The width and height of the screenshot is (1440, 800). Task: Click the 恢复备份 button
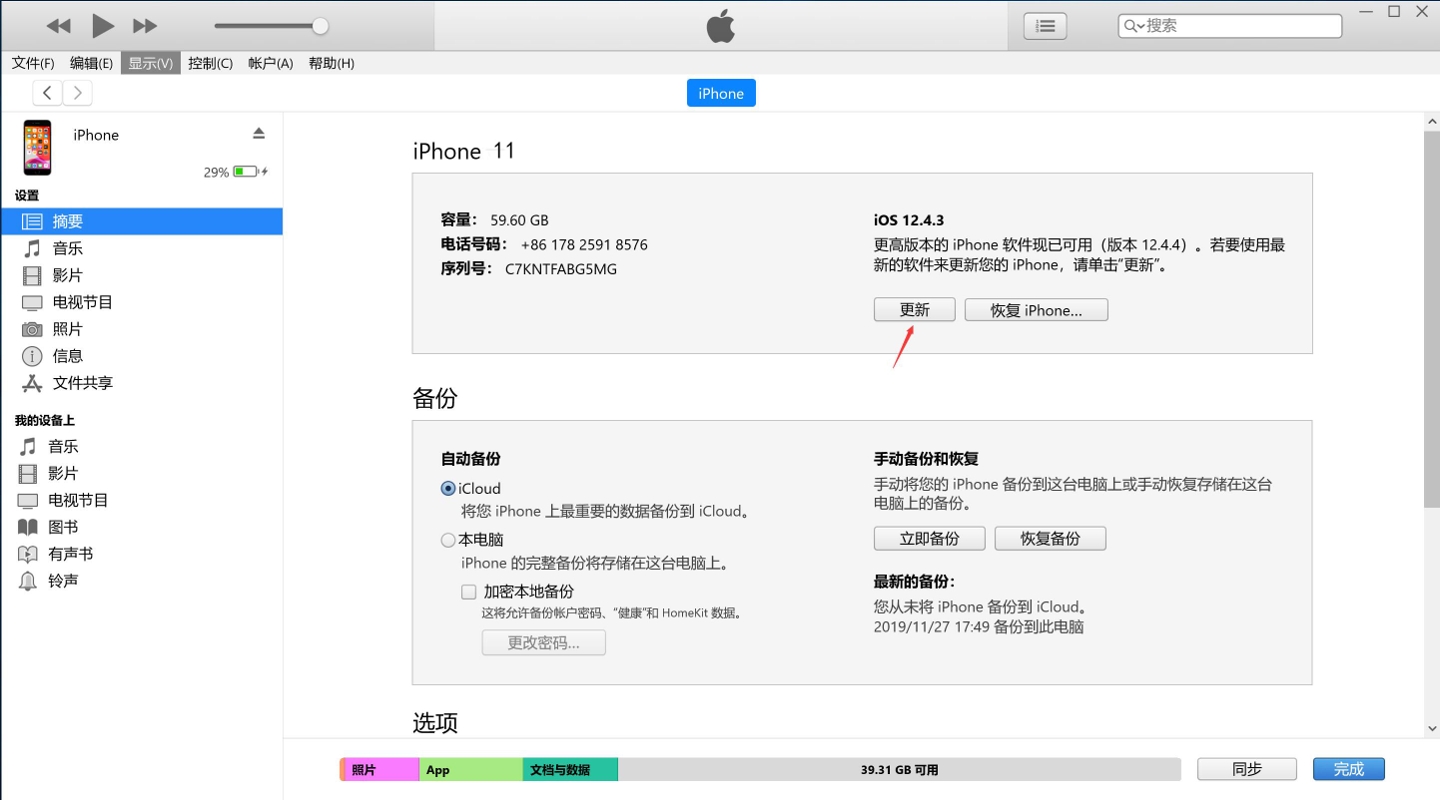(1050, 539)
